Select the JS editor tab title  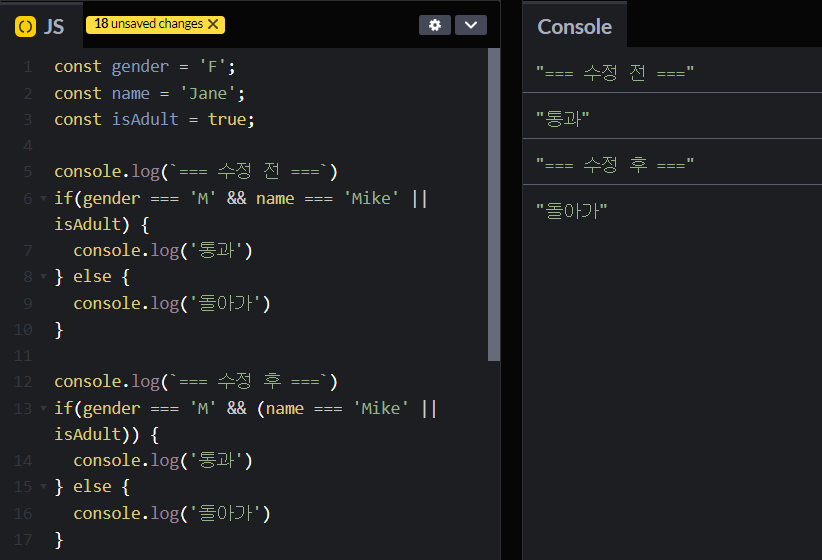53,27
